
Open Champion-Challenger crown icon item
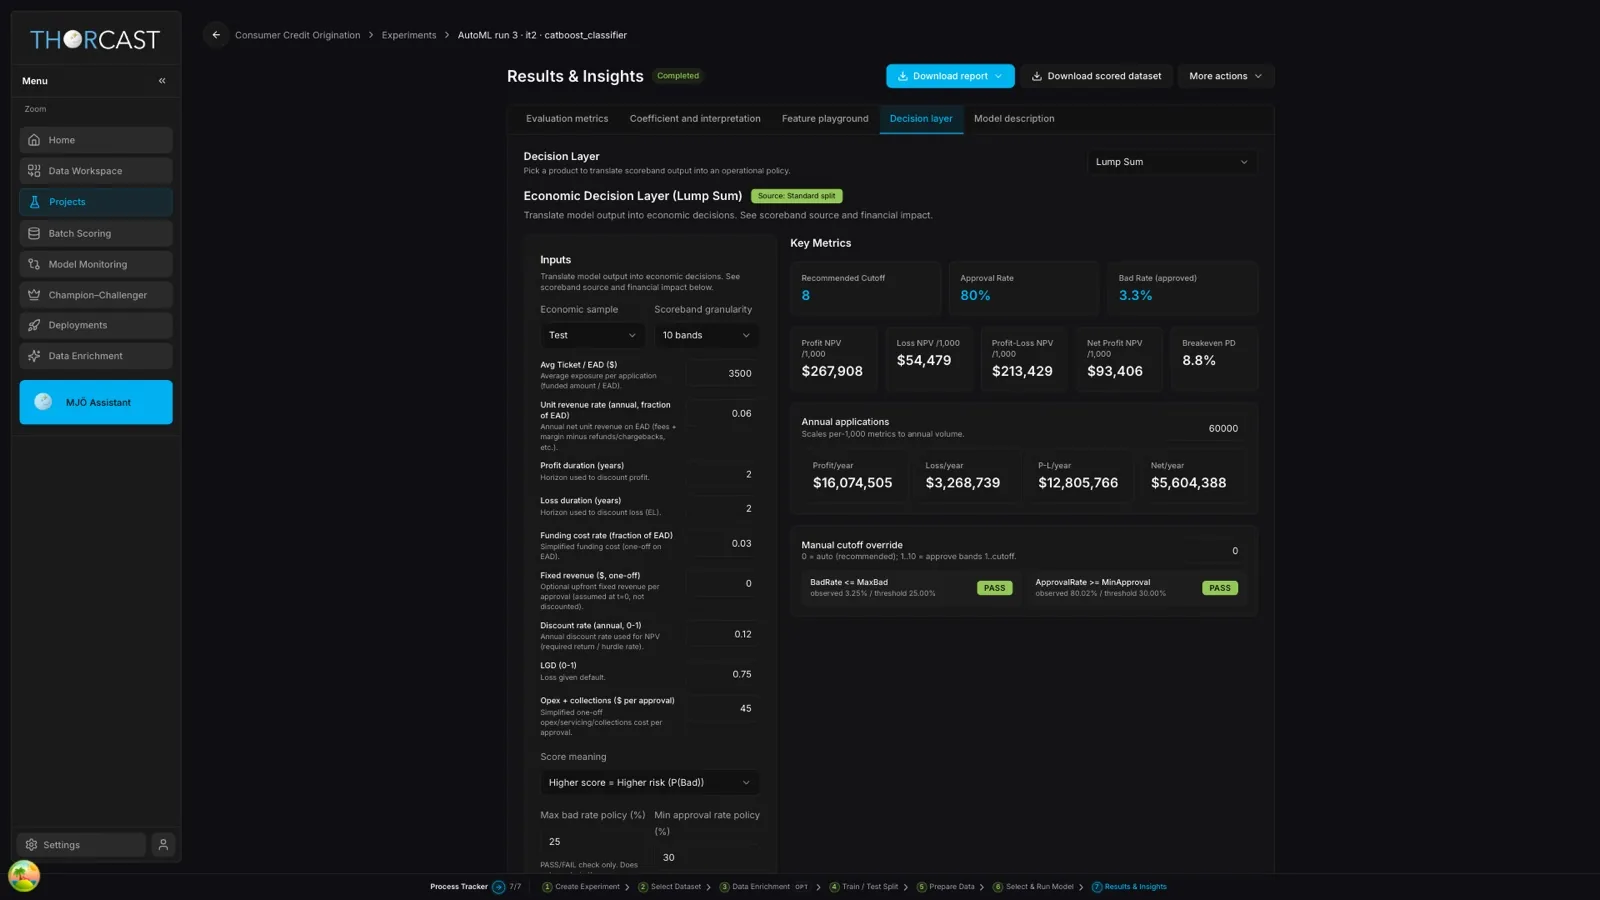(x=96, y=295)
